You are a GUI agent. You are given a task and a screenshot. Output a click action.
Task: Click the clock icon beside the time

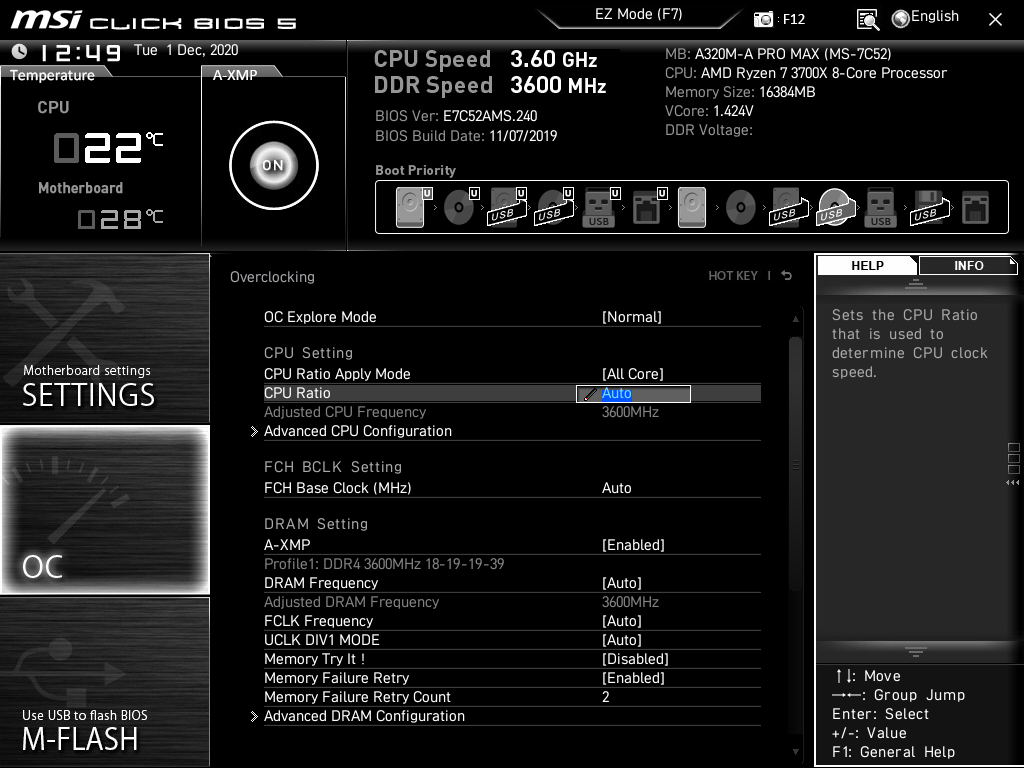pos(20,50)
